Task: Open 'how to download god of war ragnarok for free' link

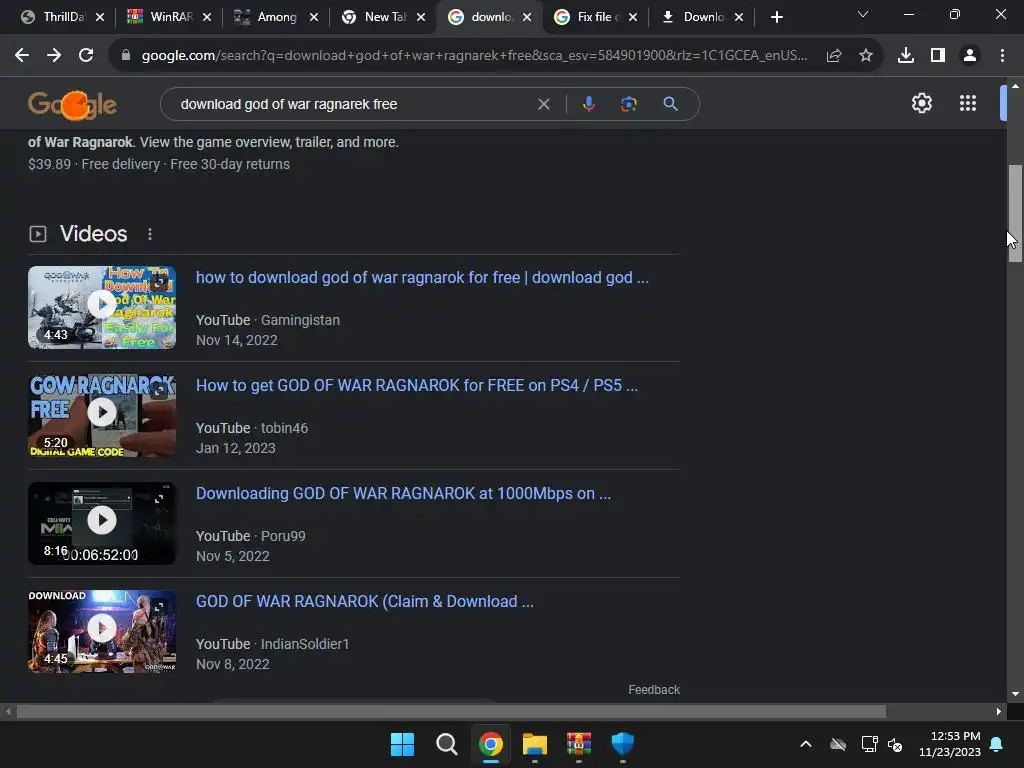Action: 422,278
